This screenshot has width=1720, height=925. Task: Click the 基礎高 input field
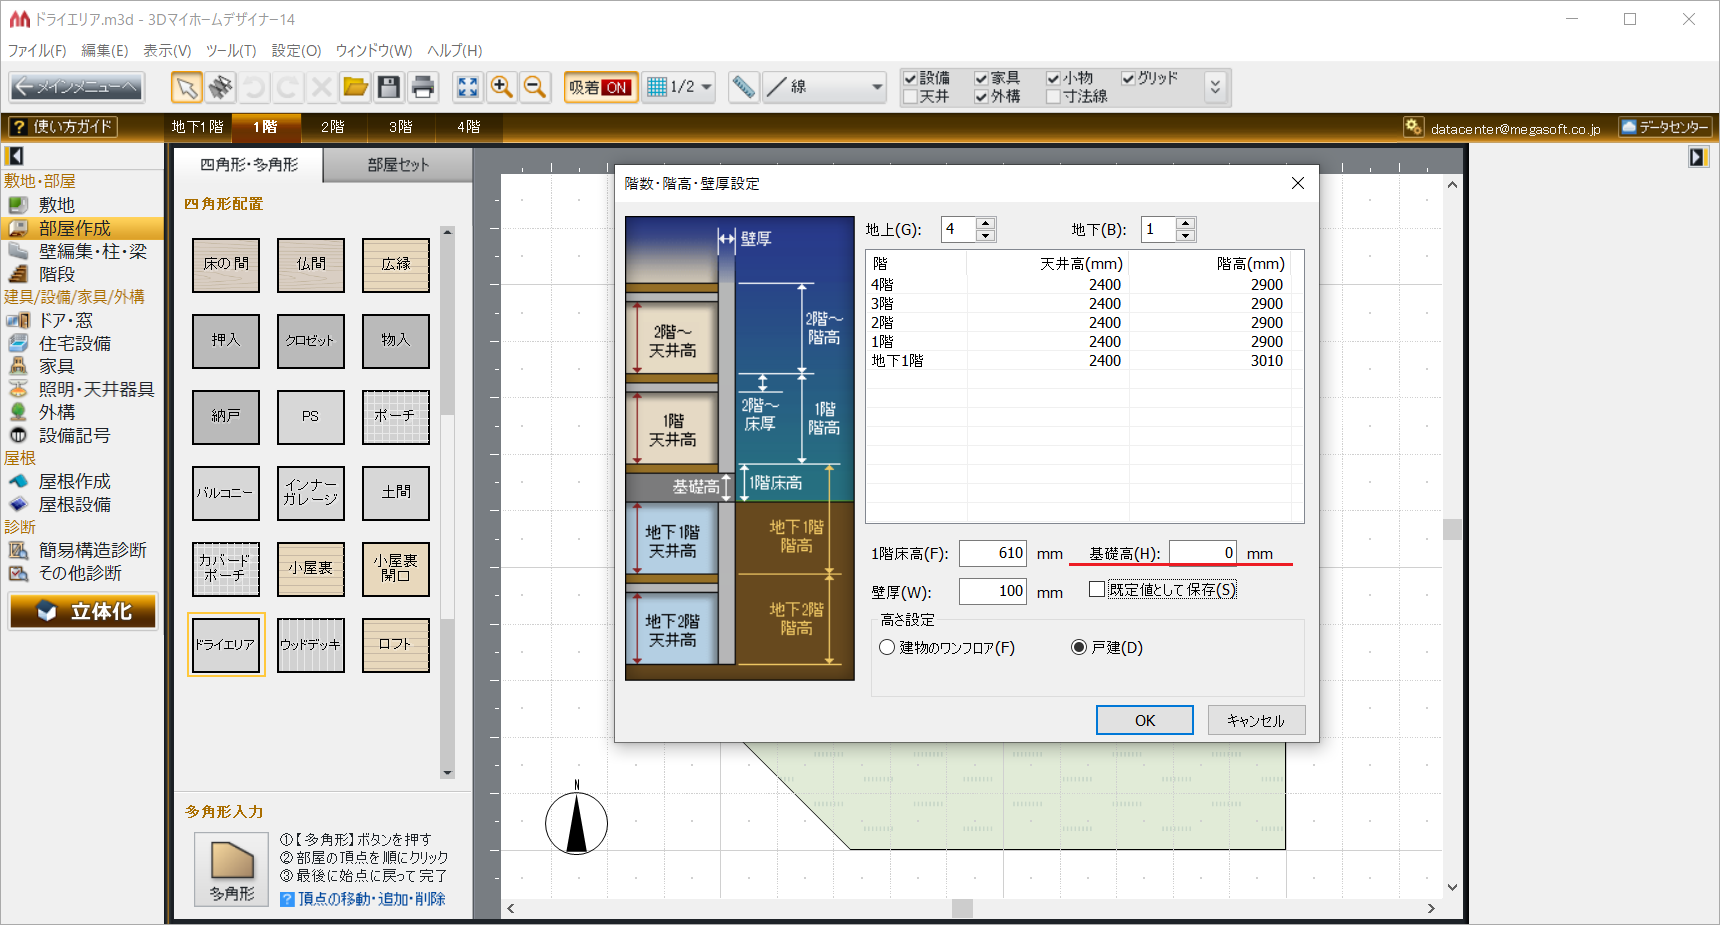pyautogui.click(x=1203, y=553)
